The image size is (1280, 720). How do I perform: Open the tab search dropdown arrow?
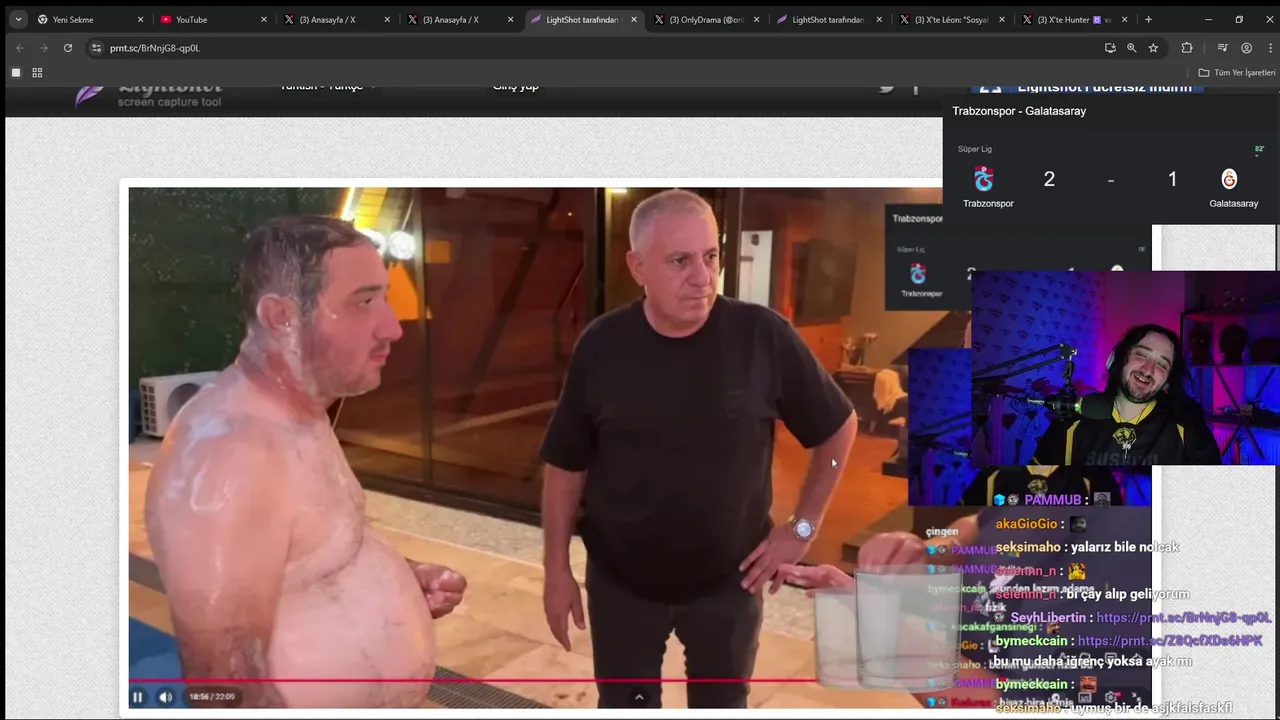coord(18,19)
